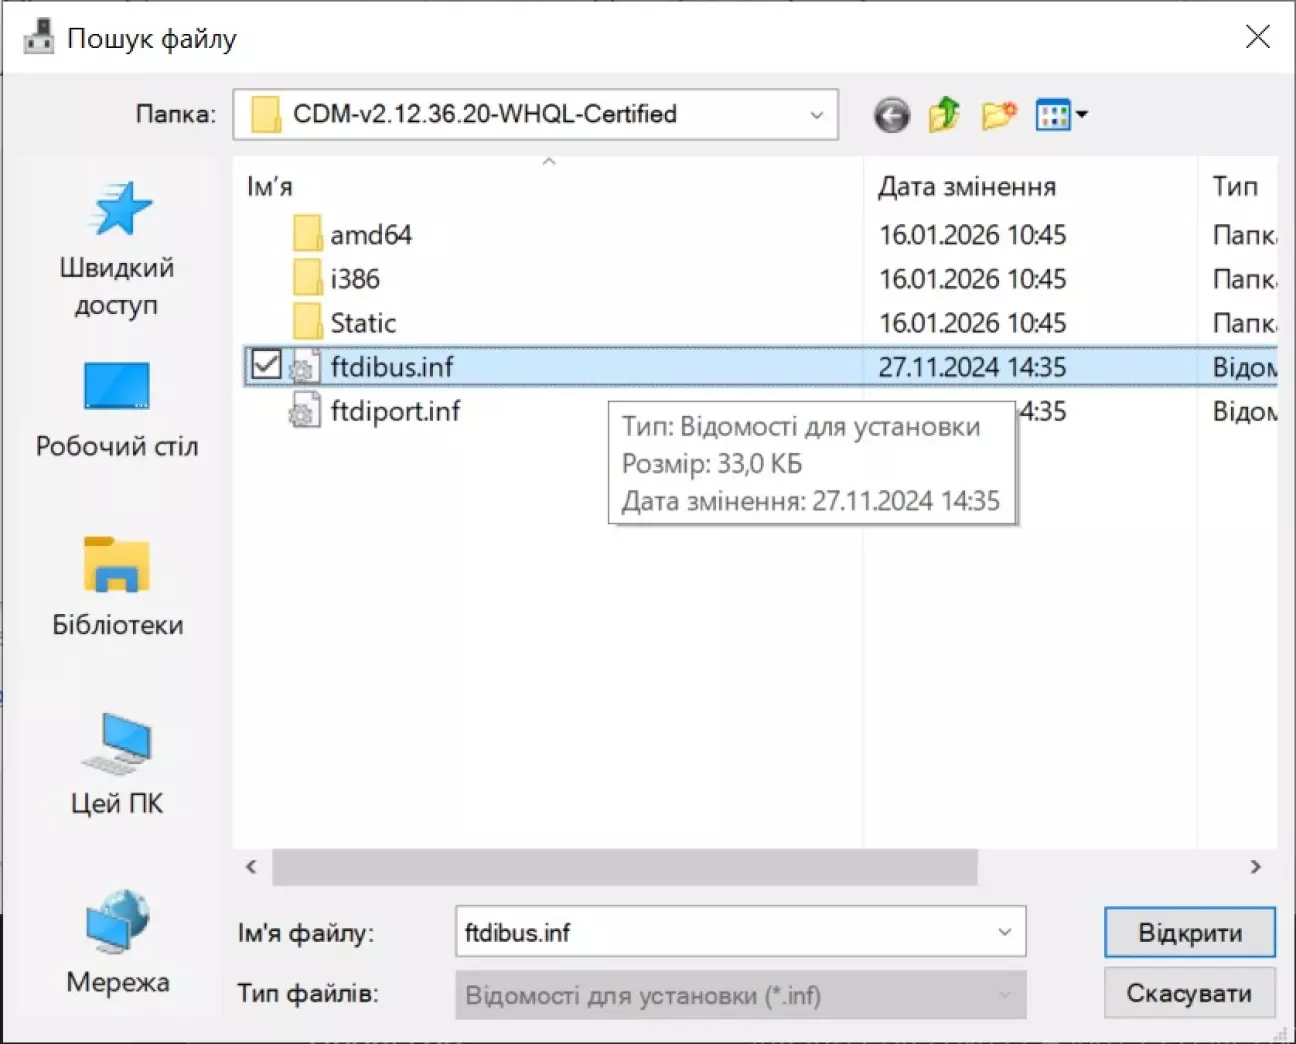Open Бібліотеки in sidebar
1296x1044 pixels.
tap(117, 587)
